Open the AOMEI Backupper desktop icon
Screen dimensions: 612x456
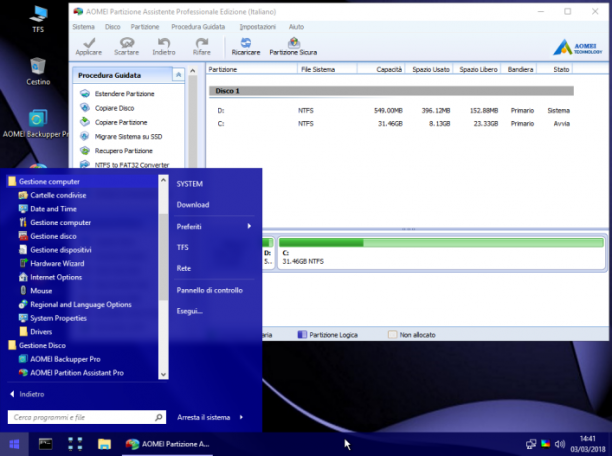point(36,124)
